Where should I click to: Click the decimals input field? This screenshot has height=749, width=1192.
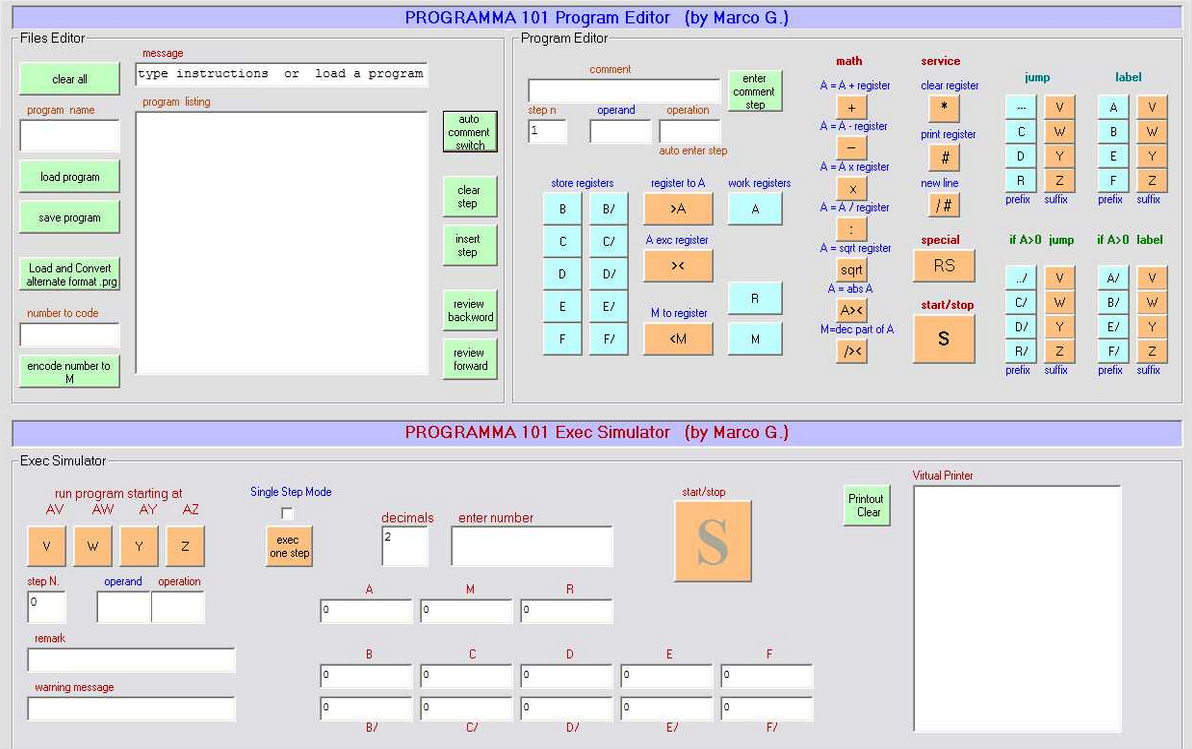405,546
